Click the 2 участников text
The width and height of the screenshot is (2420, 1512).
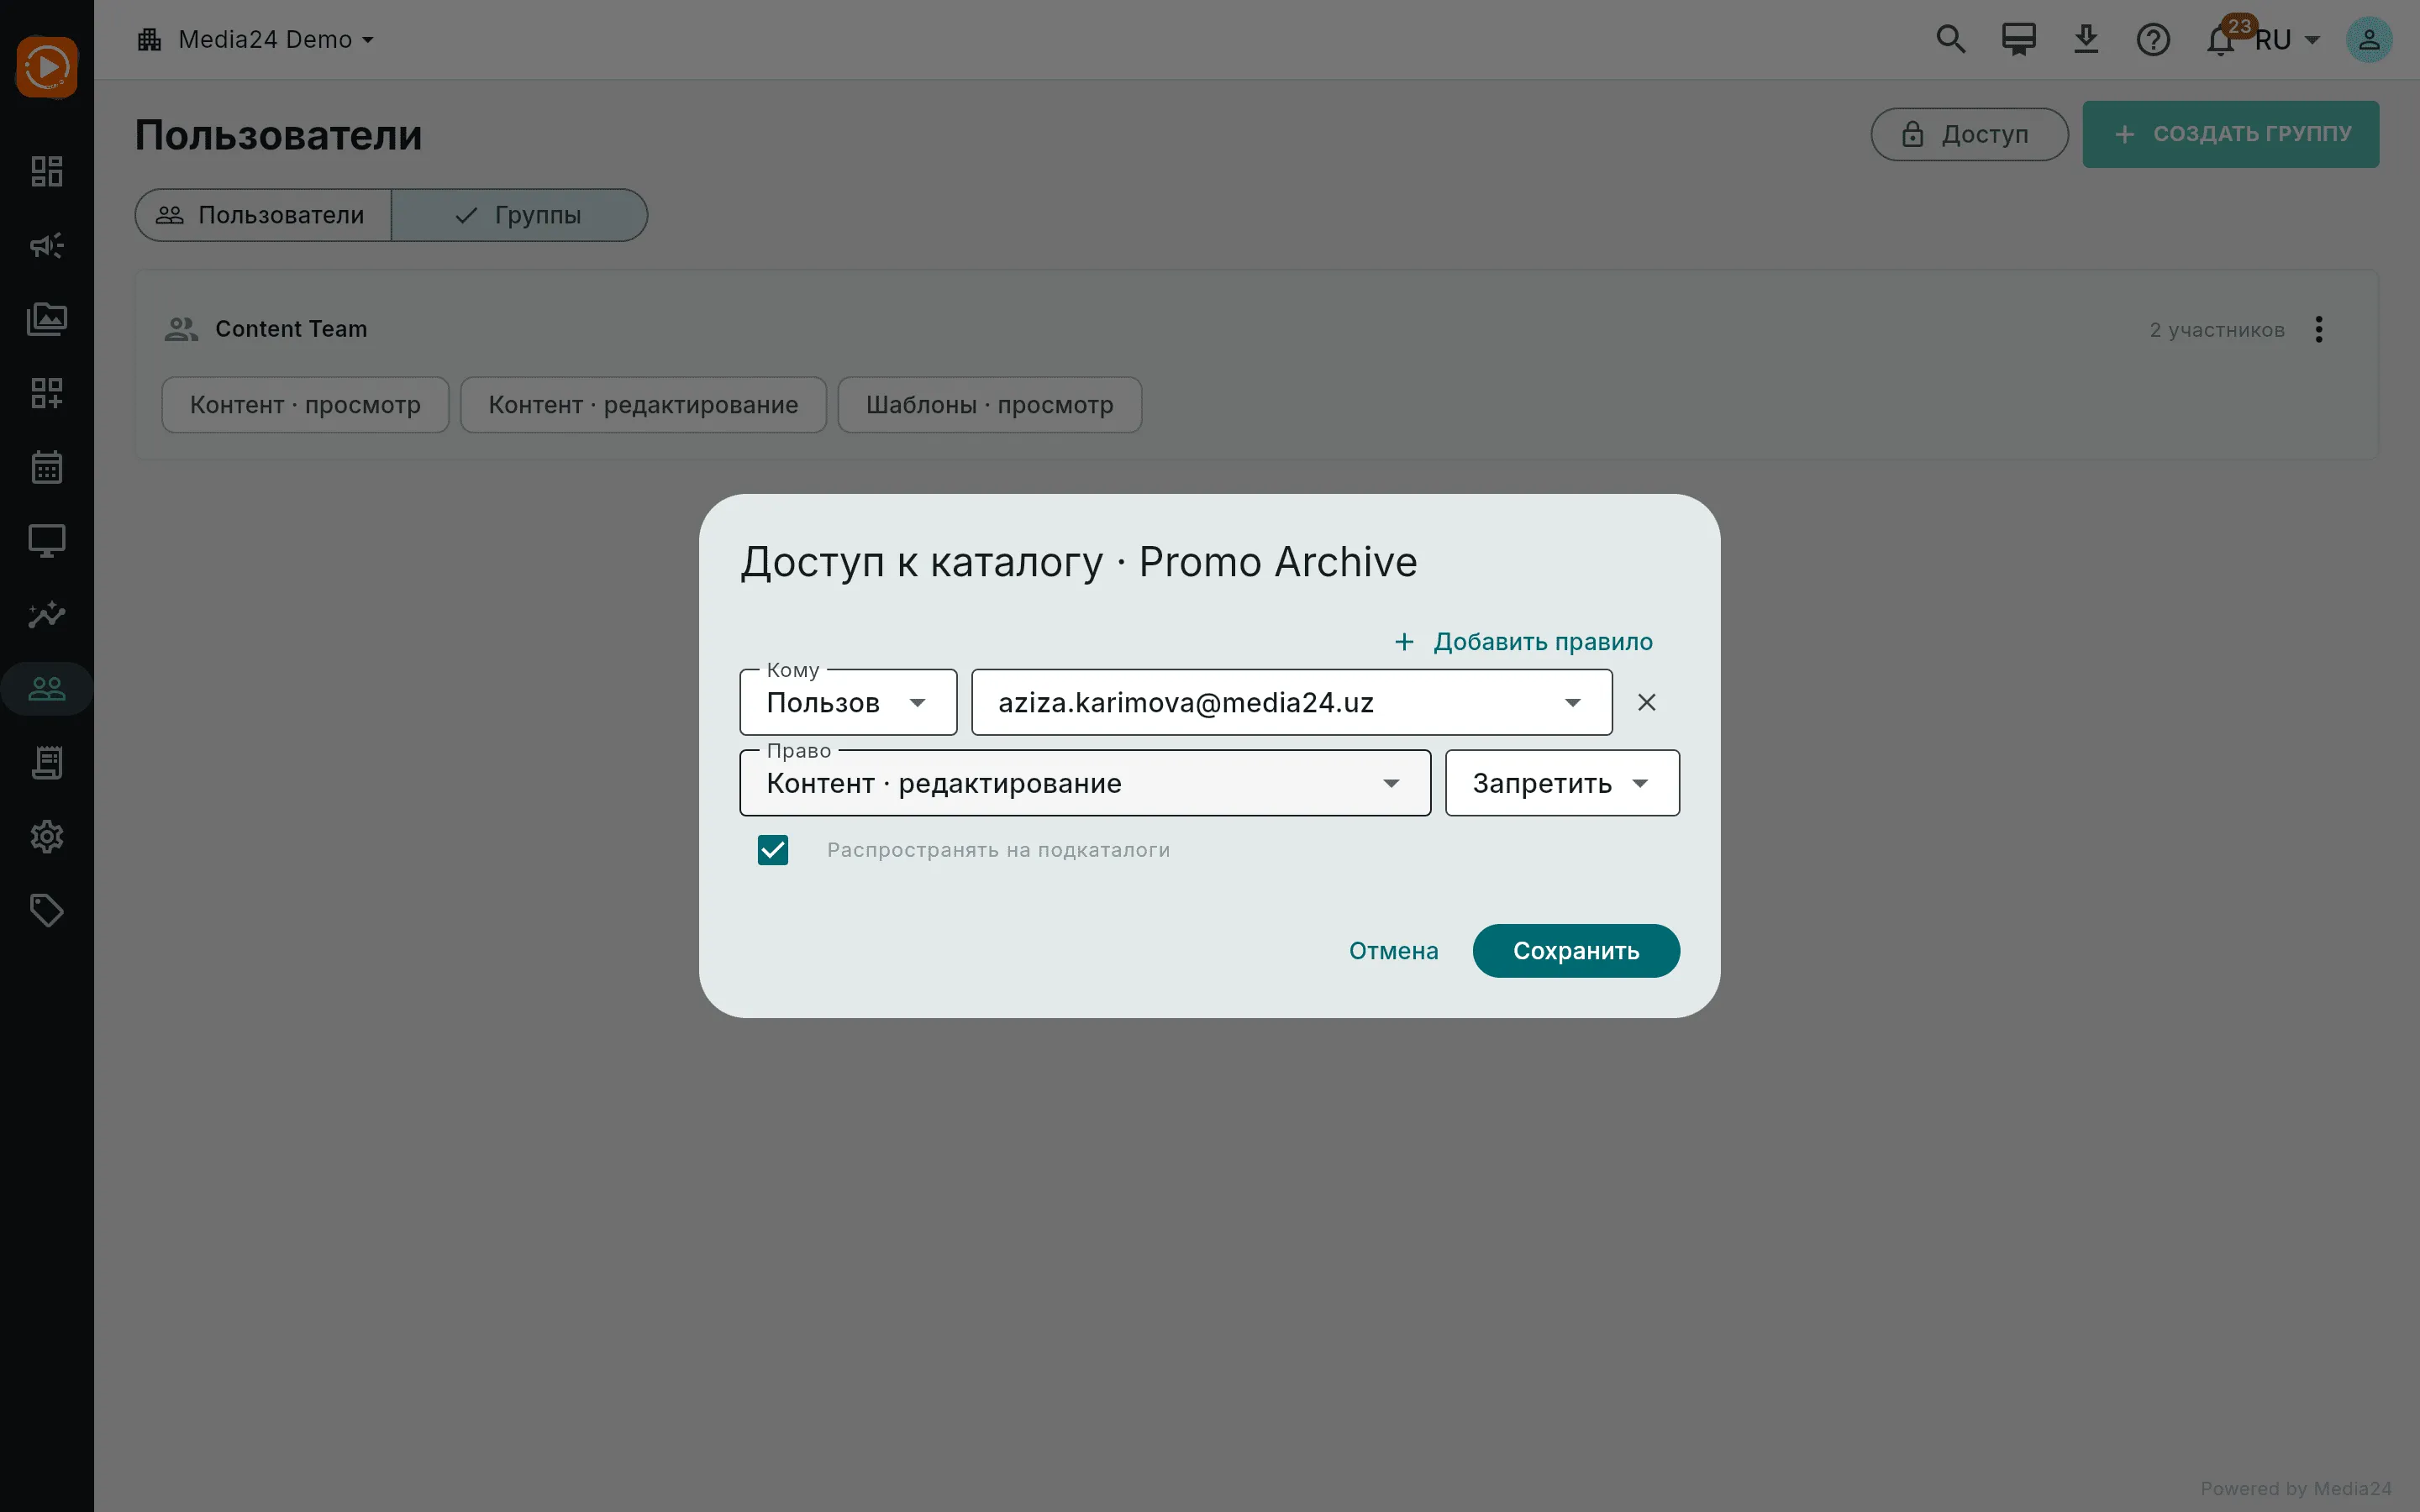(x=2217, y=330)
